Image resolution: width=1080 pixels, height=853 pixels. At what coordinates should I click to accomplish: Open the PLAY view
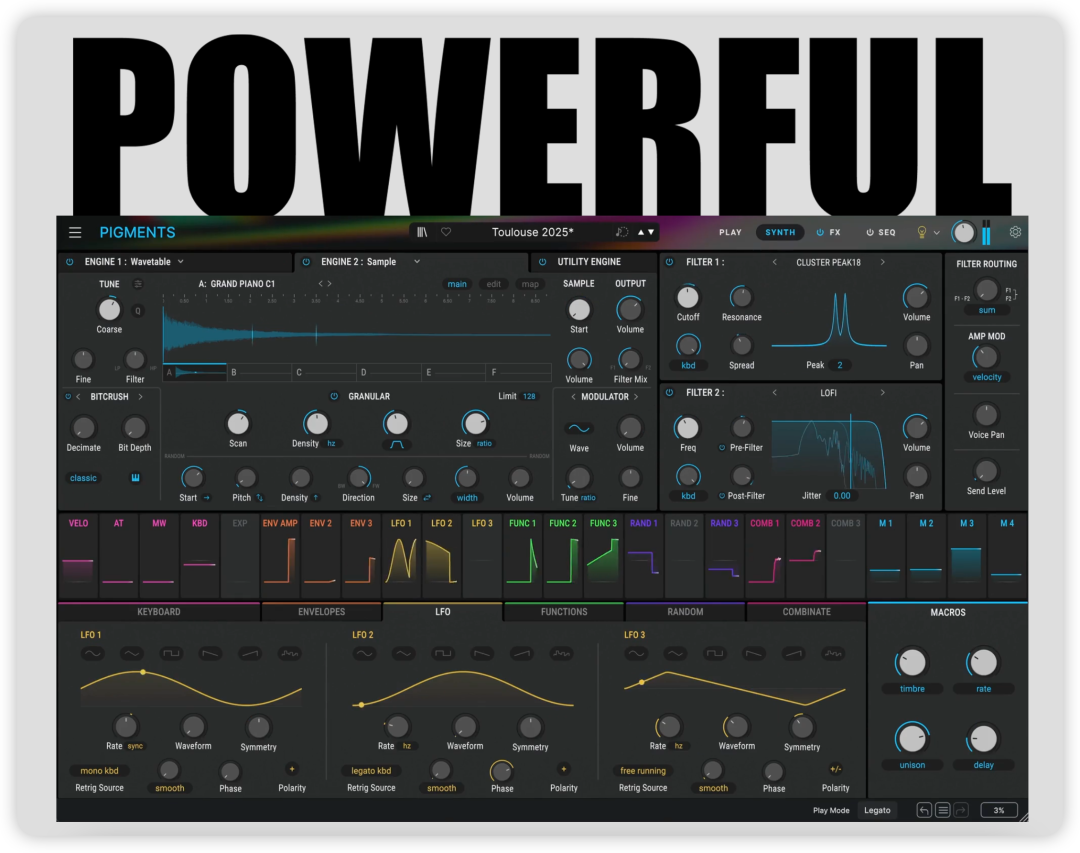(x=730, y=232)
